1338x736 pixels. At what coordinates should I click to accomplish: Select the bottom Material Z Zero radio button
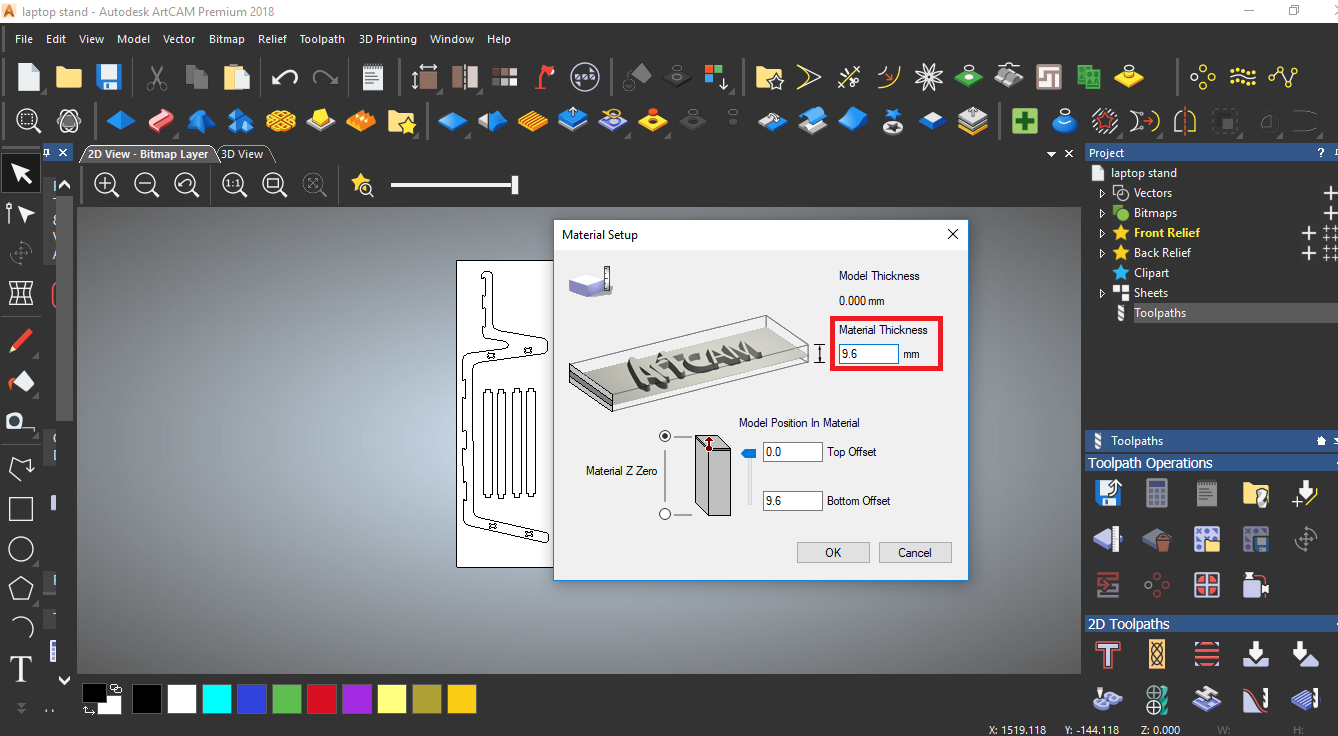[665, 514]
